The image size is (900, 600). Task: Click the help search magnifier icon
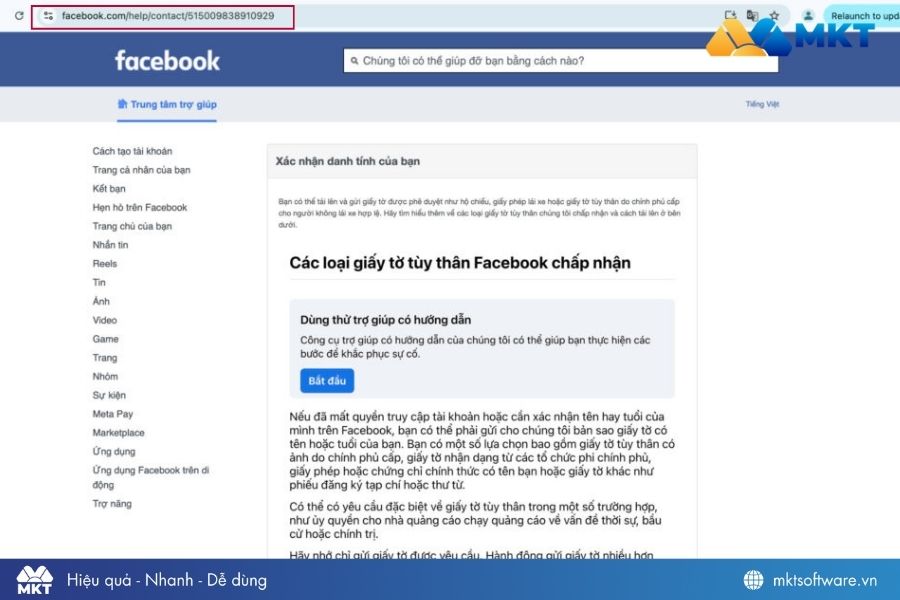coord(354,61)
